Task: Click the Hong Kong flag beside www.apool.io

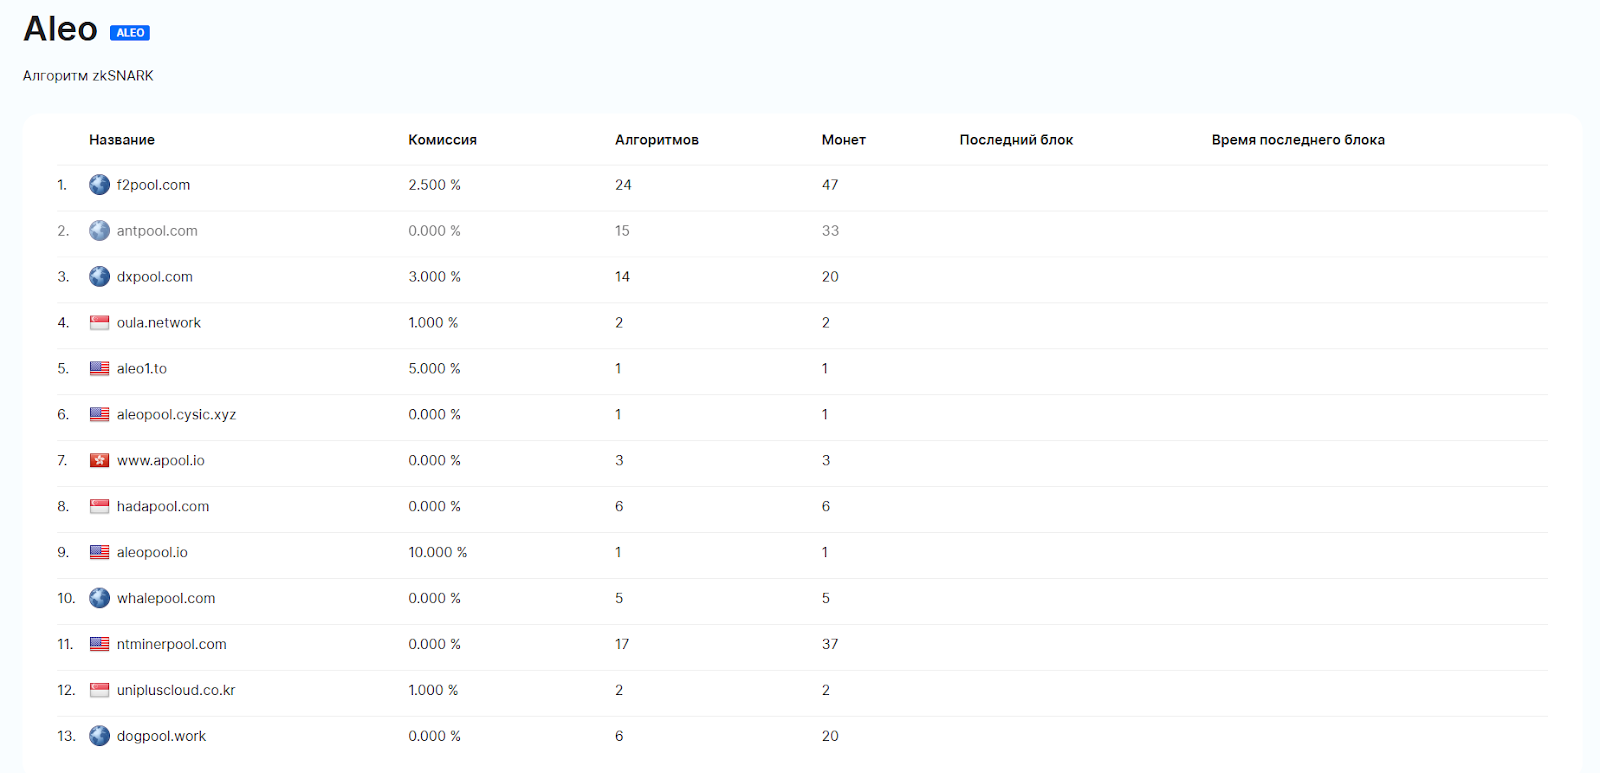Action: 99,461
